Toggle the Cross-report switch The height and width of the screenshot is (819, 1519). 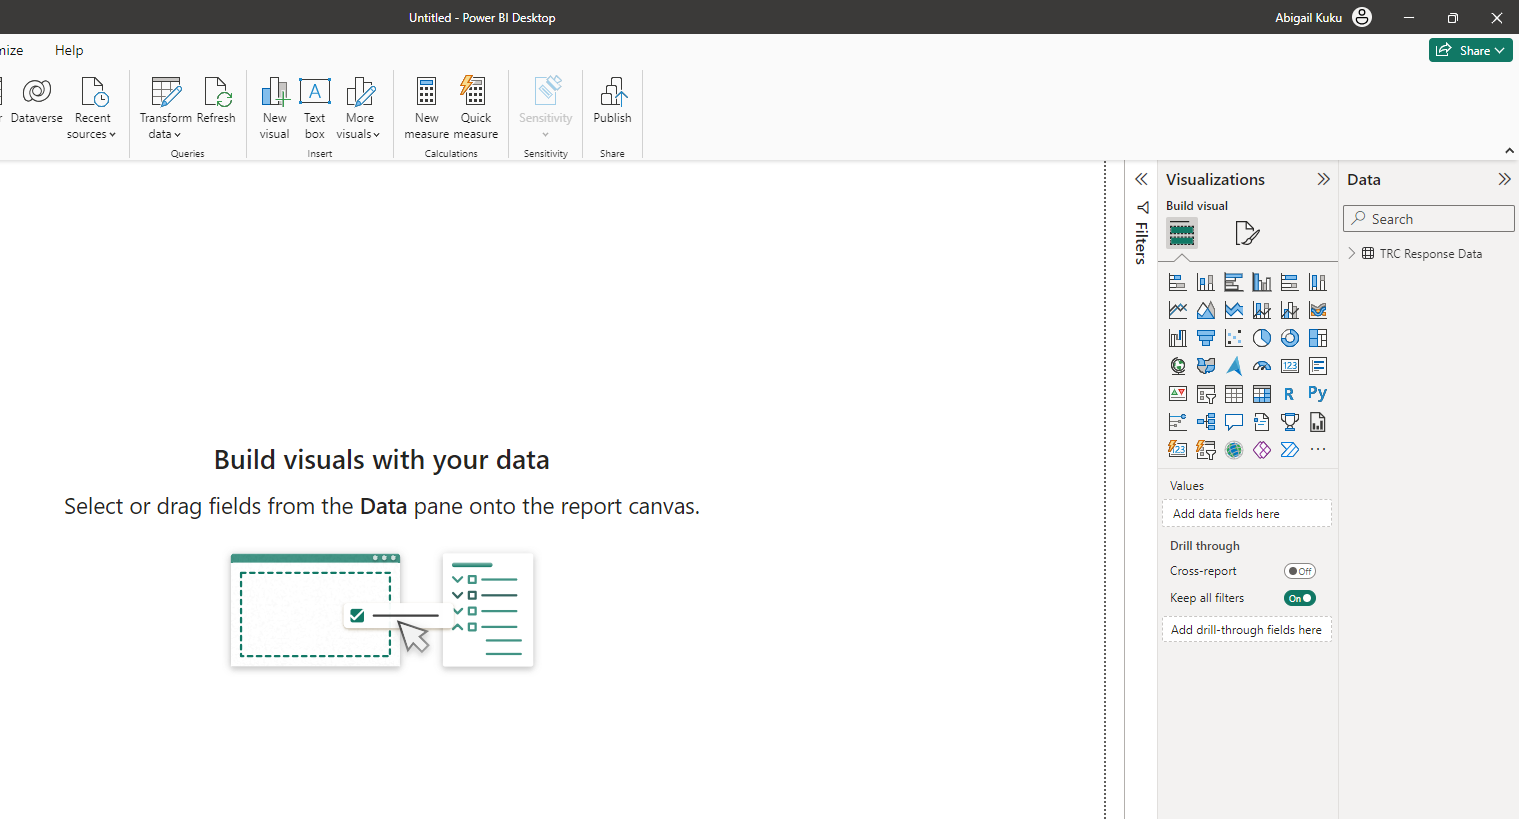click(1300, 571)
